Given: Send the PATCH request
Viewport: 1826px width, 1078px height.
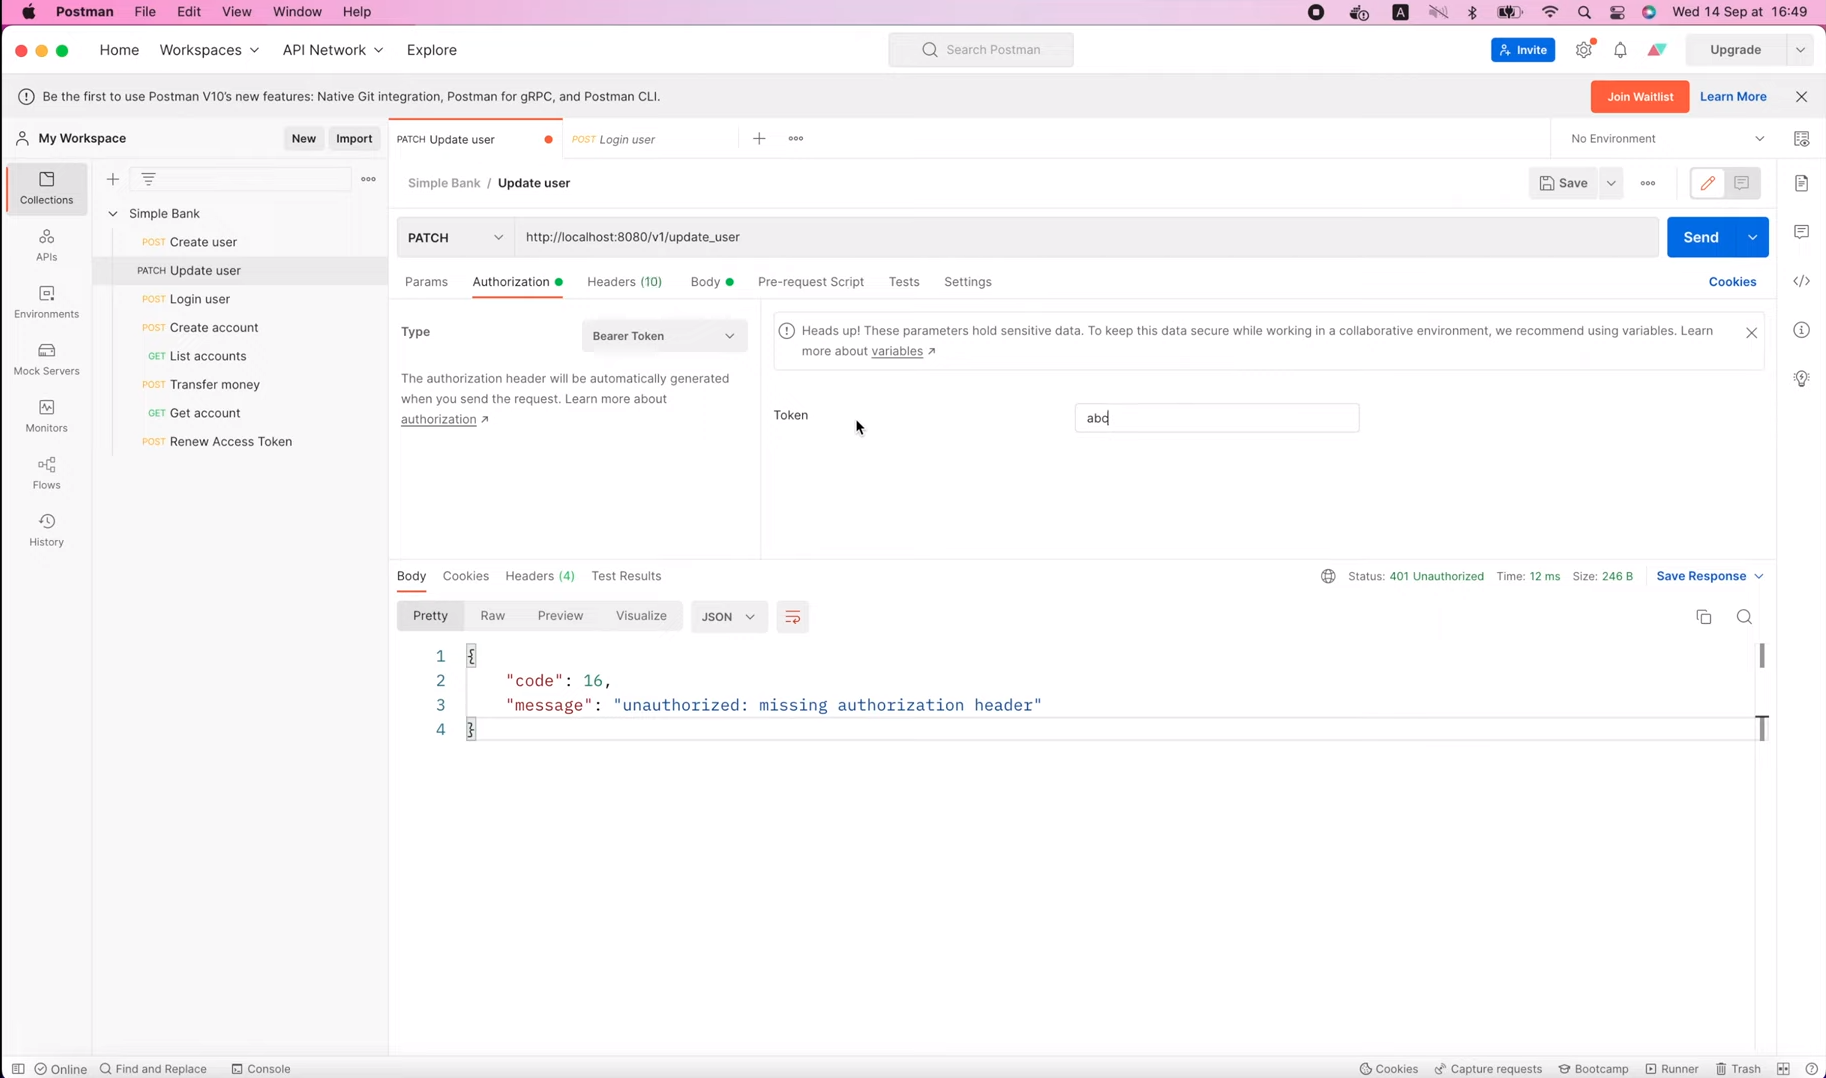Looking at the screenshot, I should point(1701,237).
